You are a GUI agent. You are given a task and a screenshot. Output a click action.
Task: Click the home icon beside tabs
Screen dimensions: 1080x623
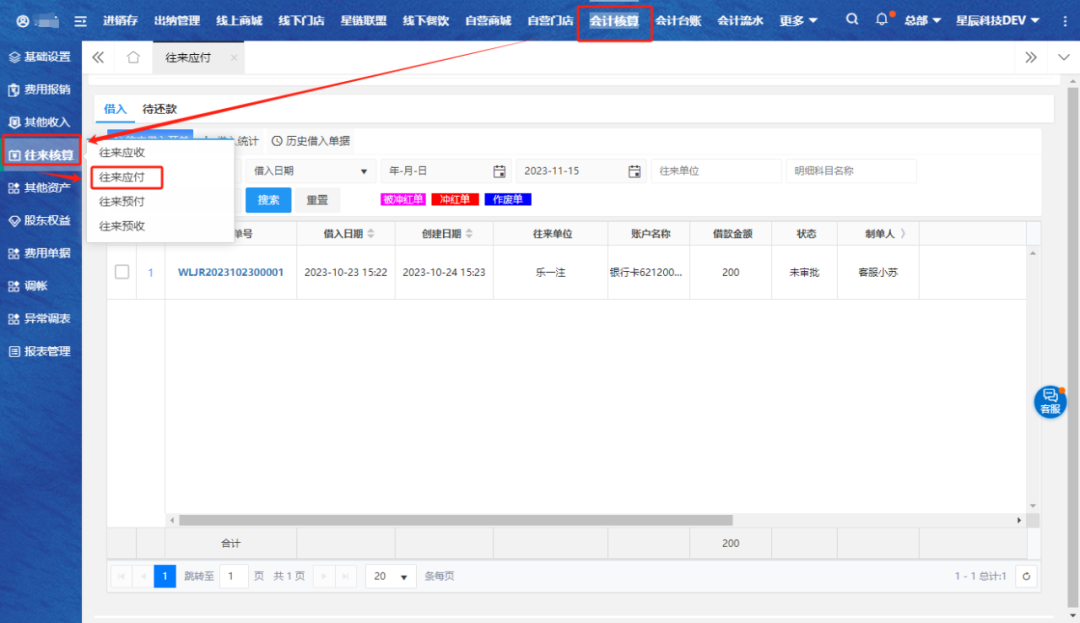133,58
